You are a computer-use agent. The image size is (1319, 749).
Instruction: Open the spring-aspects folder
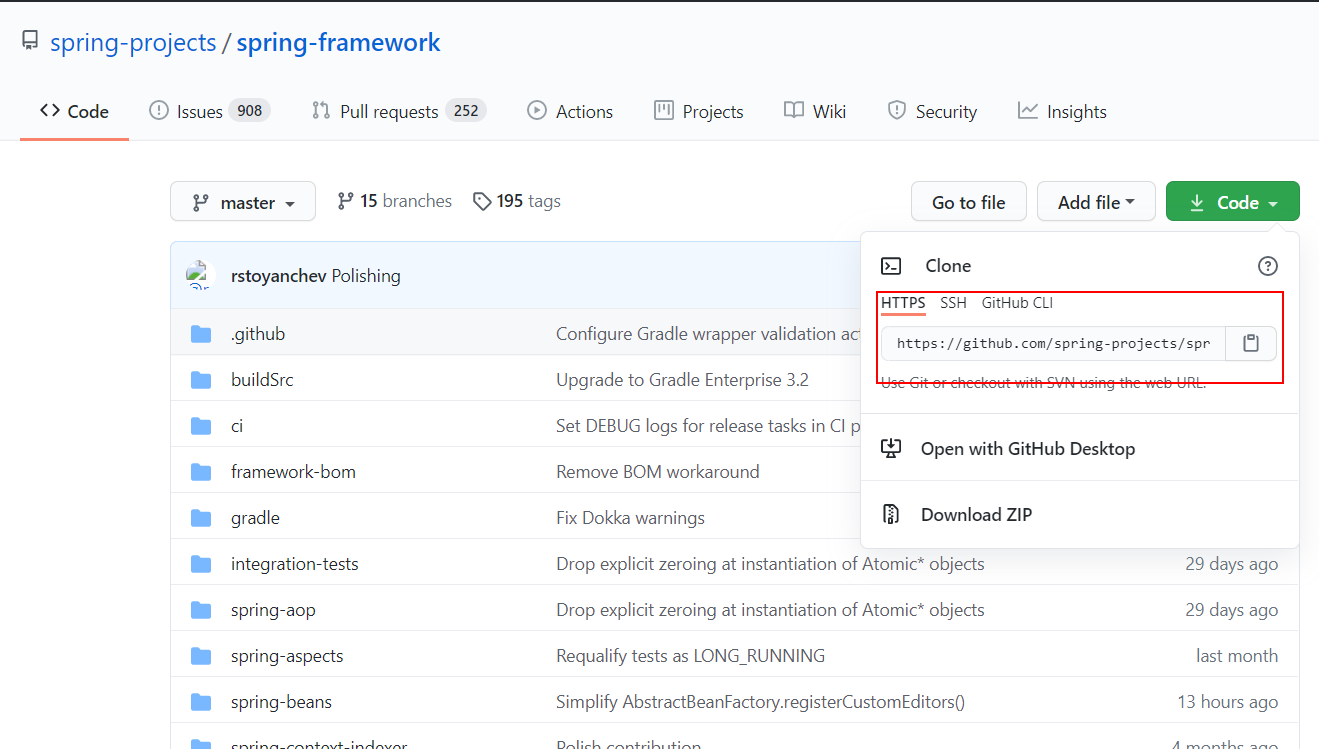click(x=287, y=656)
